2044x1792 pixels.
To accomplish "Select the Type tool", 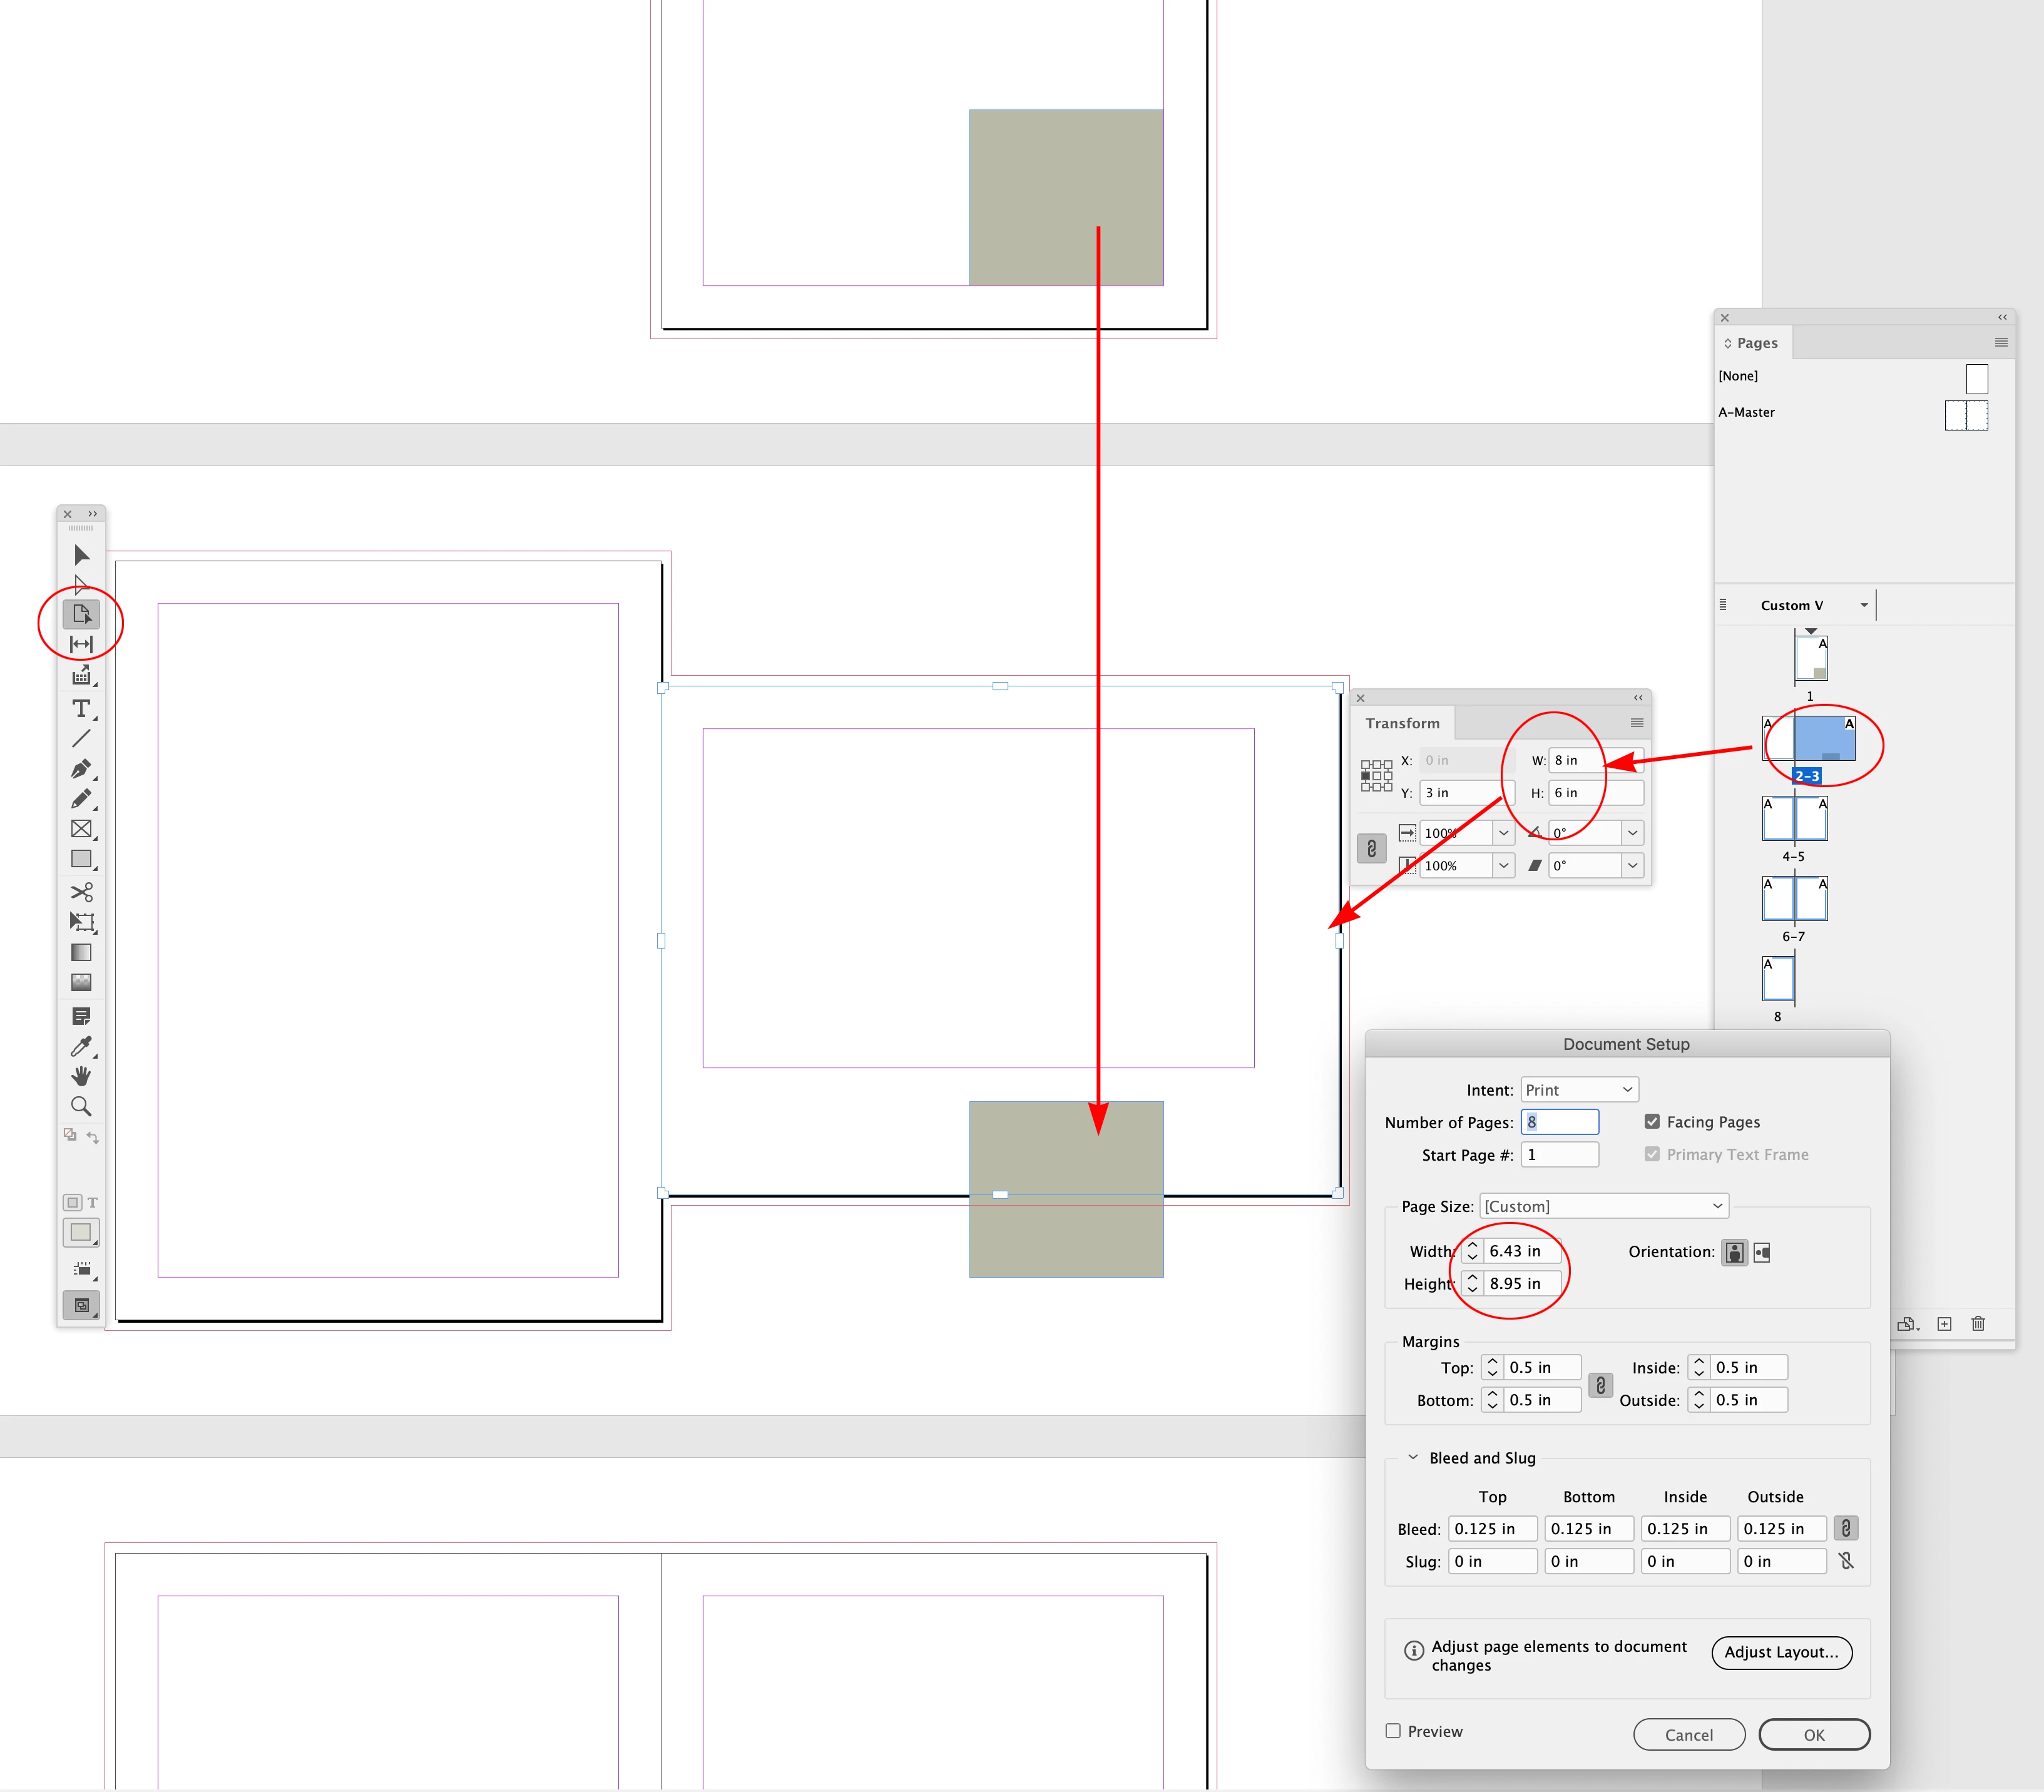I will point(81,708).
